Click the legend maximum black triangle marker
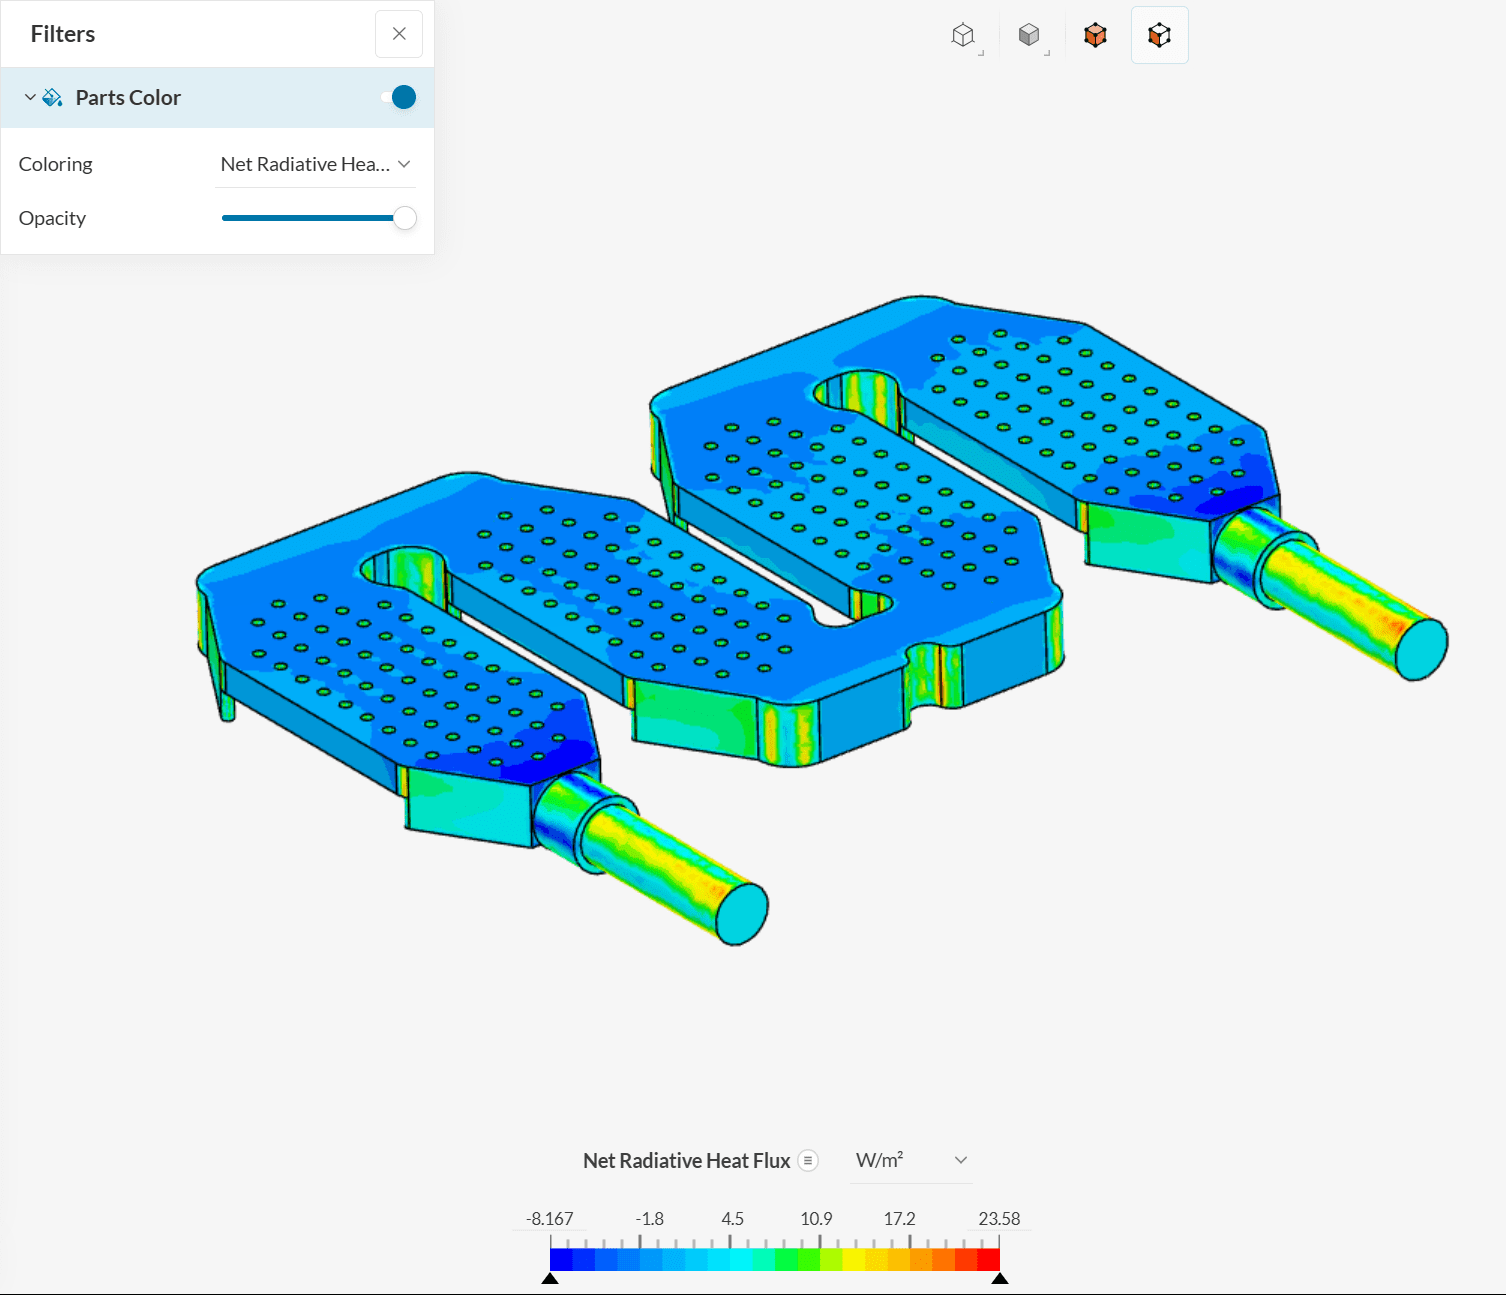 click(999, 1278)
